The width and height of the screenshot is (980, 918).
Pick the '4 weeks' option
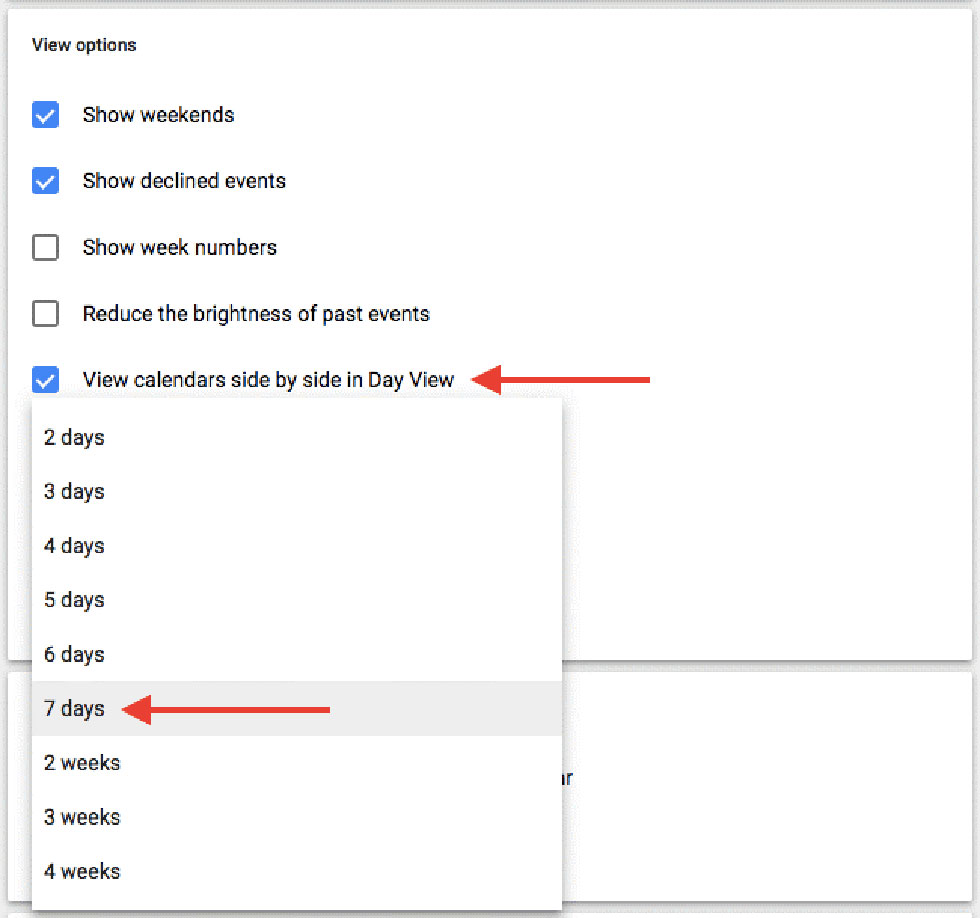click(x=82, y=871)
